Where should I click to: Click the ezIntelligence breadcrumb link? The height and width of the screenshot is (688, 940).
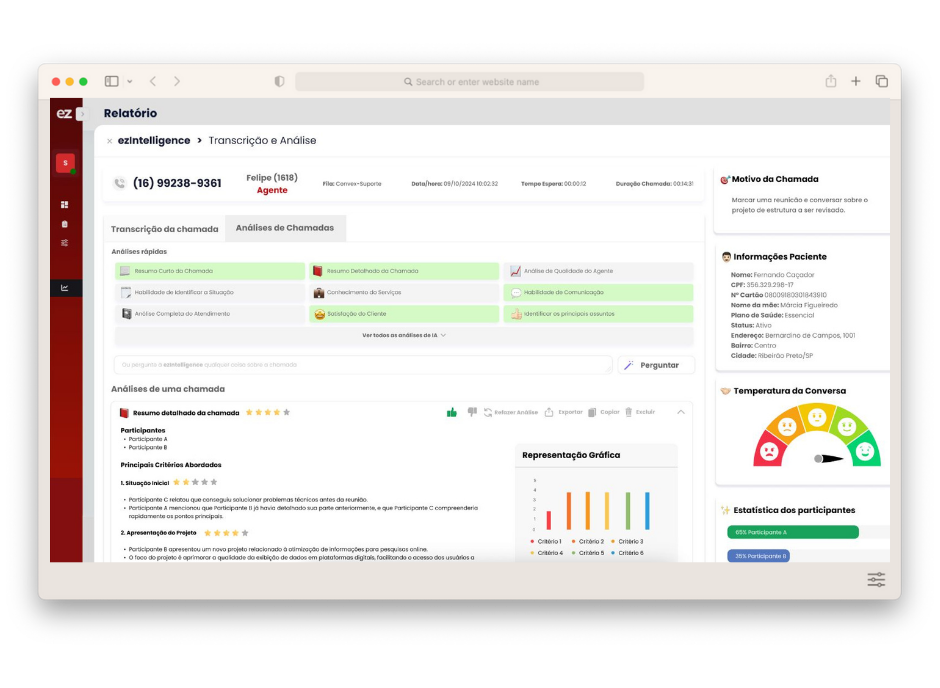(x=154, y=140)
